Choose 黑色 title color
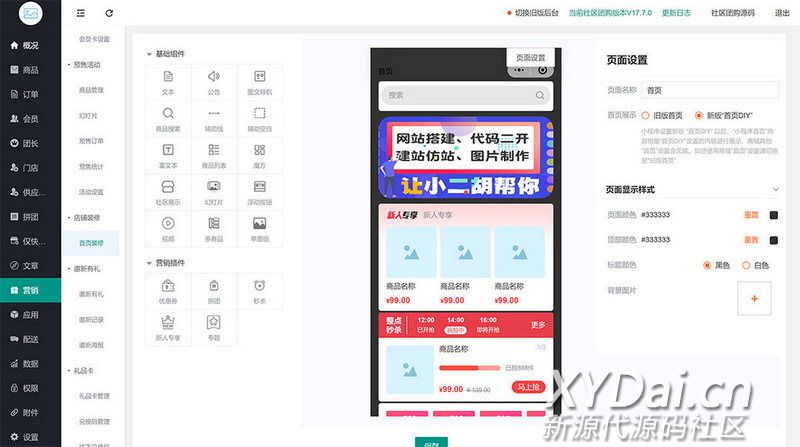Screen dimensions: 800x447 707,265
